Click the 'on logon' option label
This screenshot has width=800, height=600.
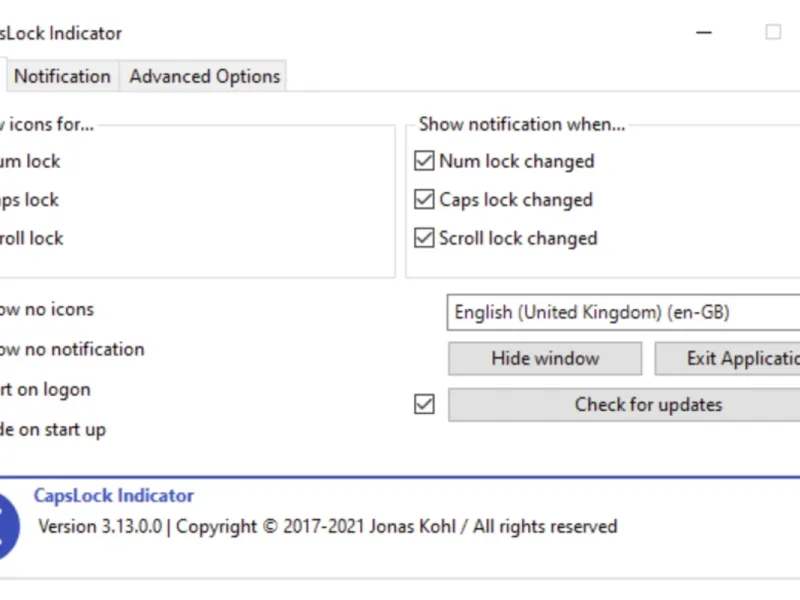point(45,390)
